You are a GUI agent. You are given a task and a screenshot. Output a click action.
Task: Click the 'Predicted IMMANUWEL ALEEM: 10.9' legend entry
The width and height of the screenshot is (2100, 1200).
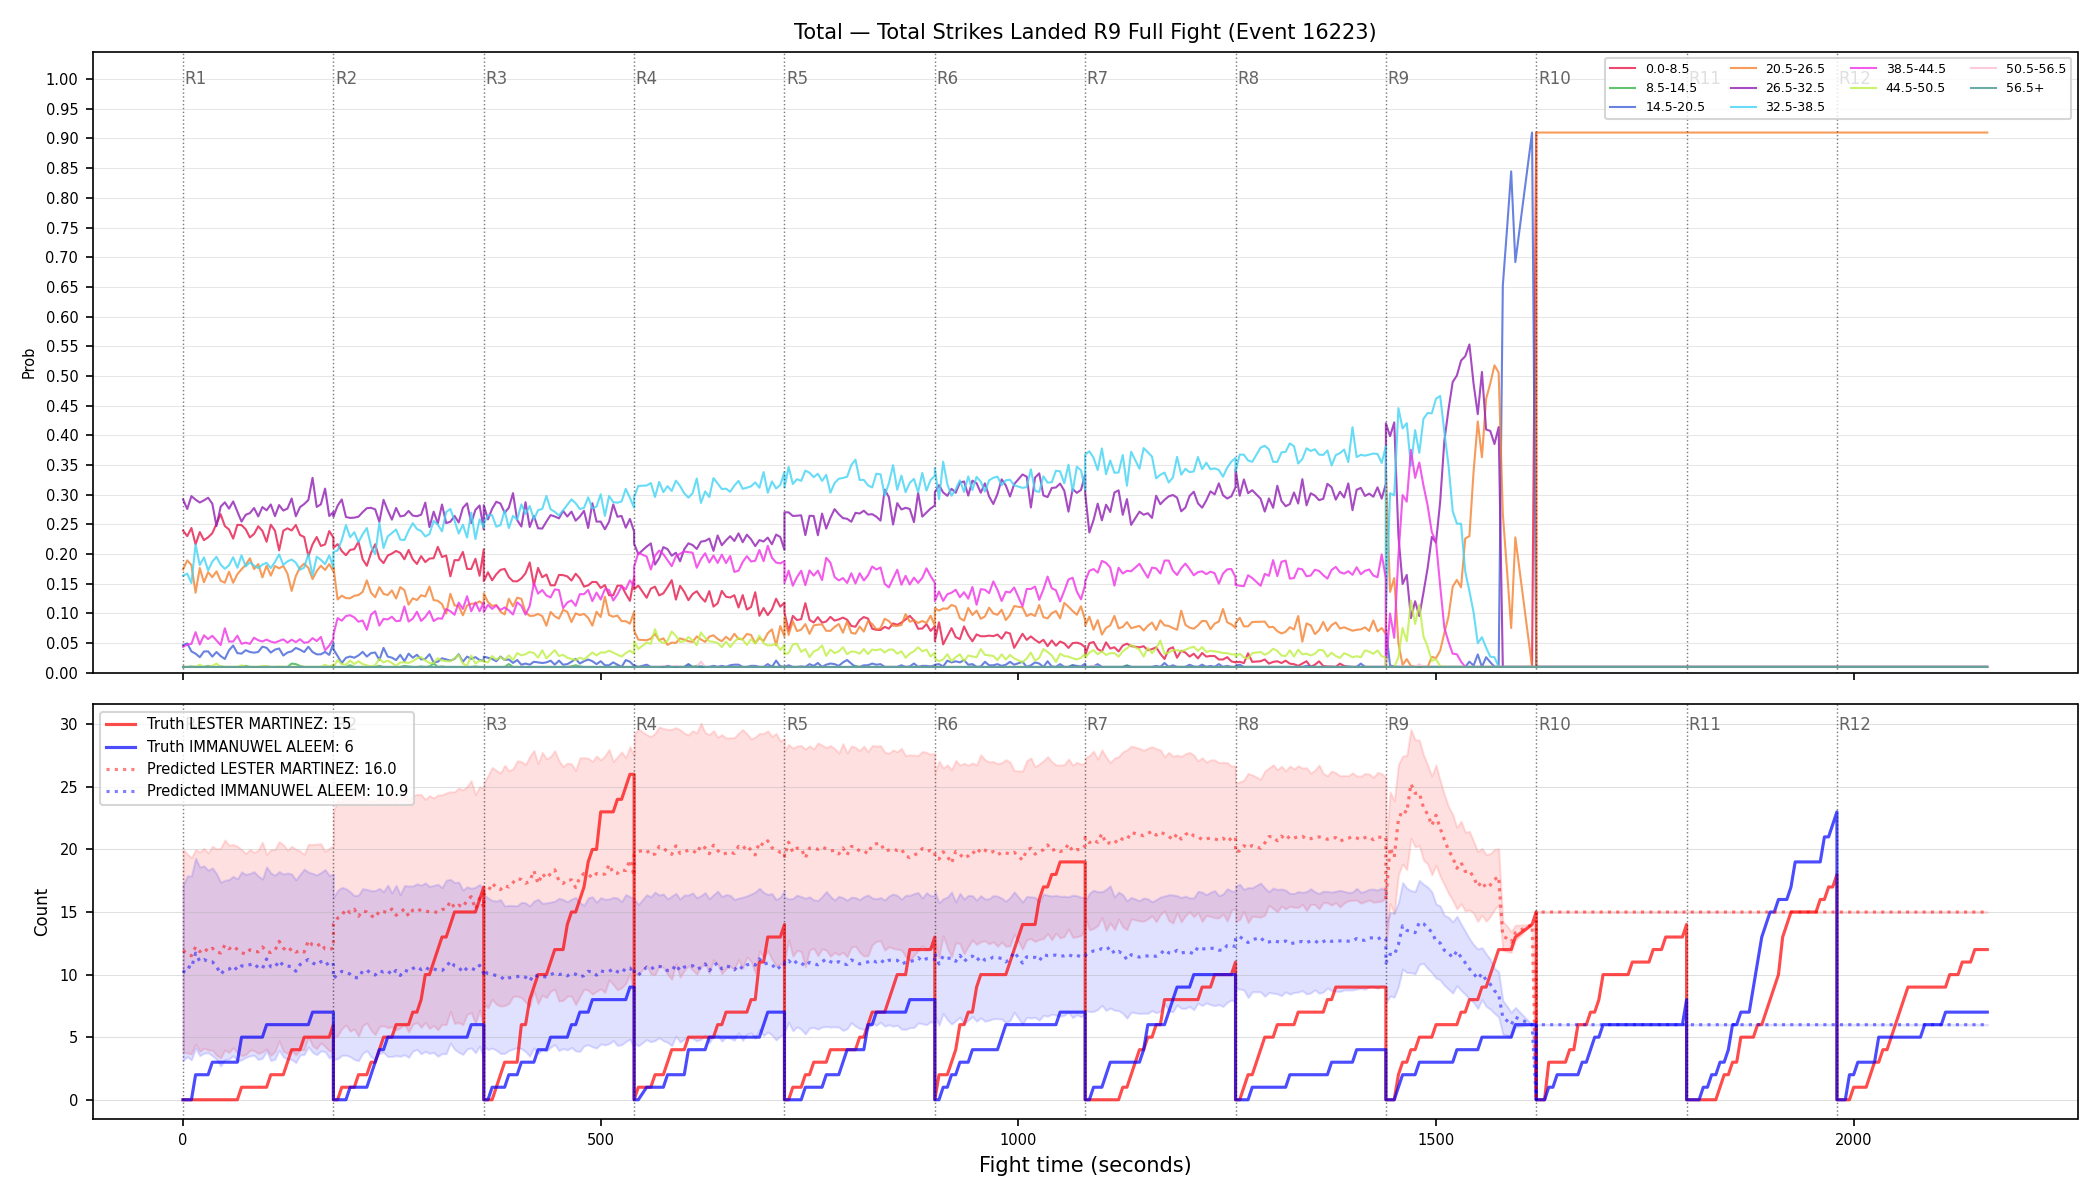pyautogui.click(x=257, y=791)
